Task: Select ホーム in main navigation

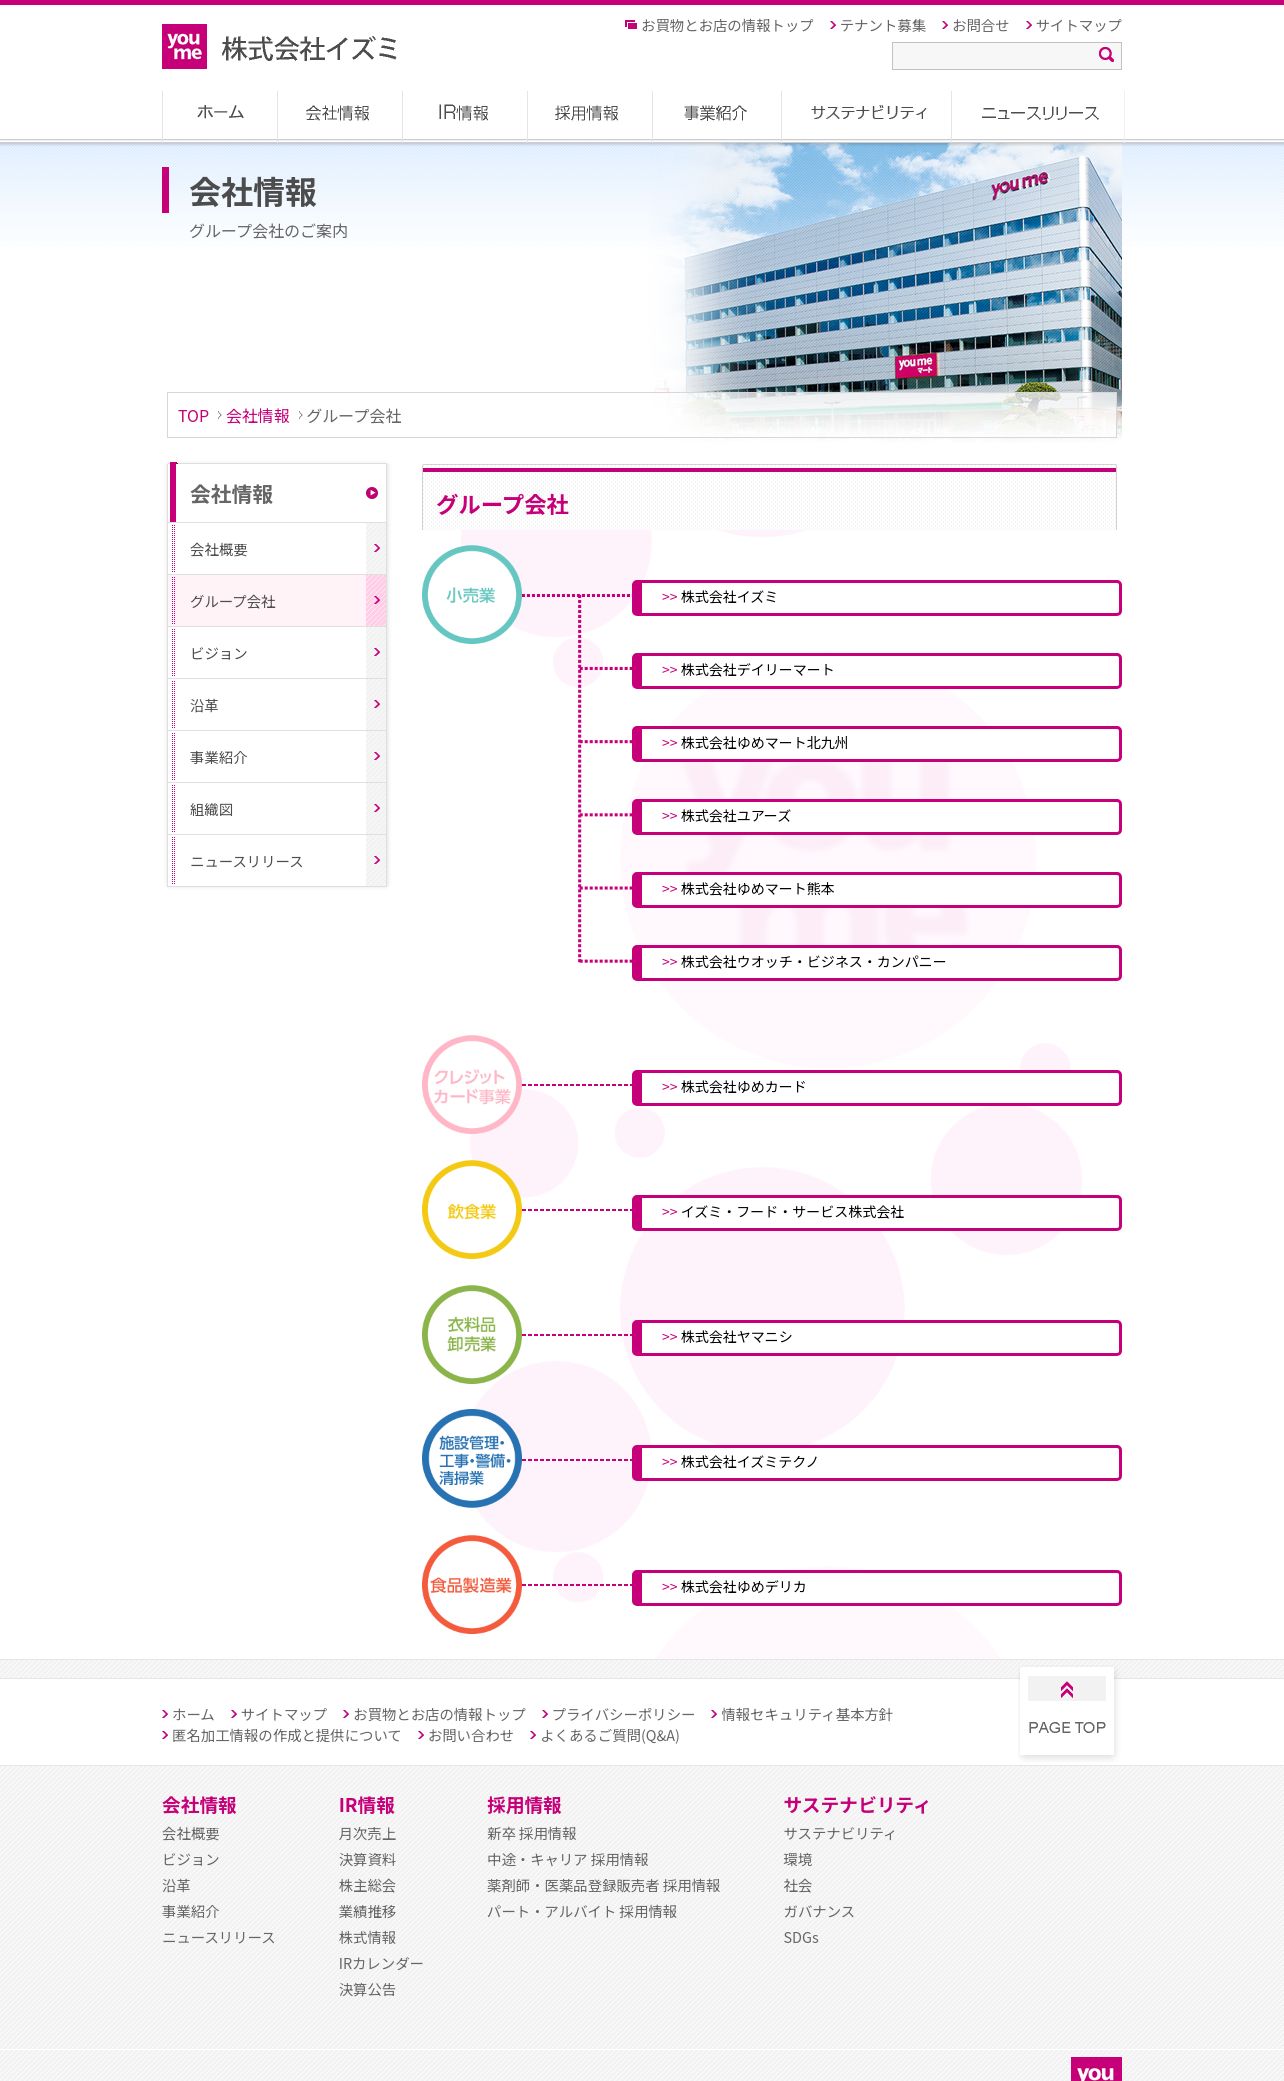Action: coord(220,113)
